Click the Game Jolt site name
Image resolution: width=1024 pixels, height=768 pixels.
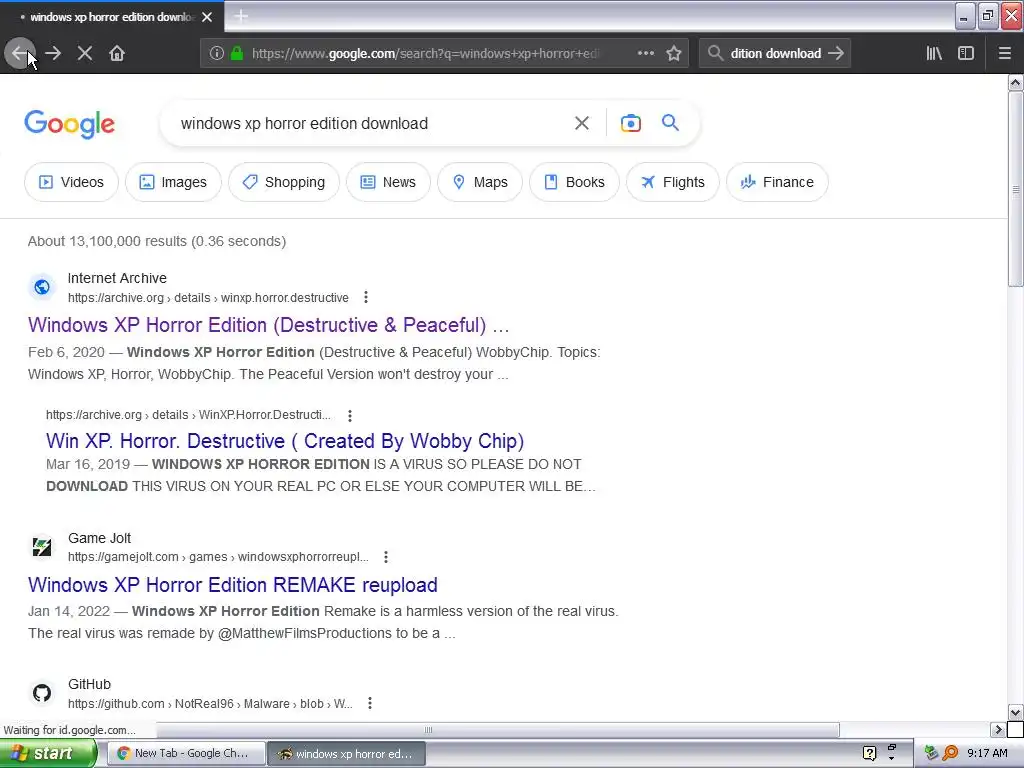(x=99, y=538)
